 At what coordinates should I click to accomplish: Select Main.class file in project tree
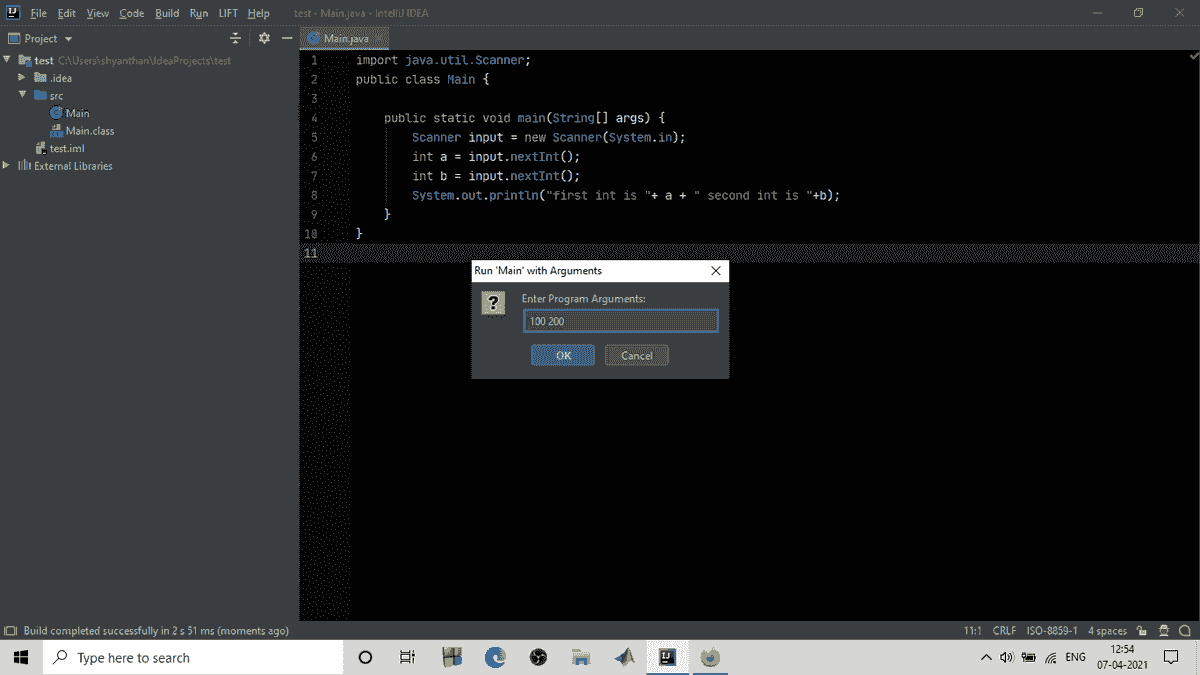point(82,130)
